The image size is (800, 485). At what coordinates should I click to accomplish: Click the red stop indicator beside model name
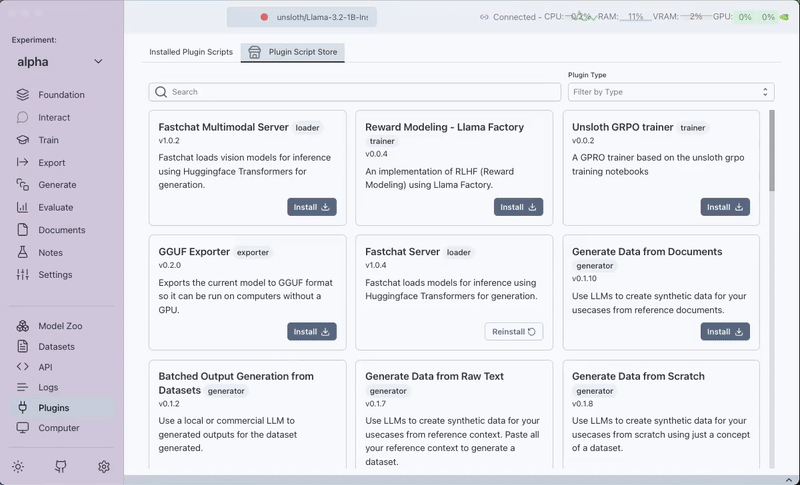264,17
